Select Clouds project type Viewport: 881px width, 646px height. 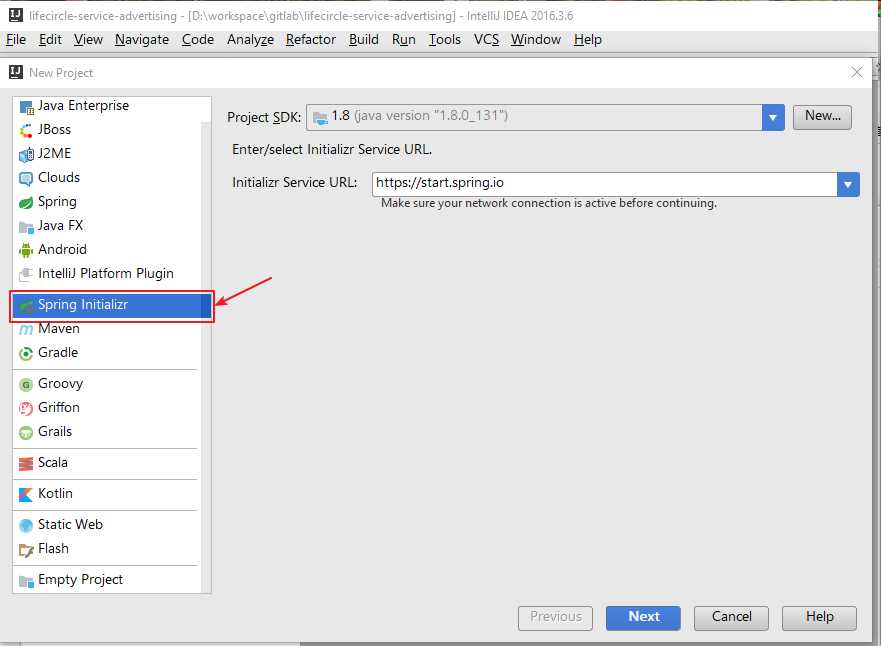[107, 178]
